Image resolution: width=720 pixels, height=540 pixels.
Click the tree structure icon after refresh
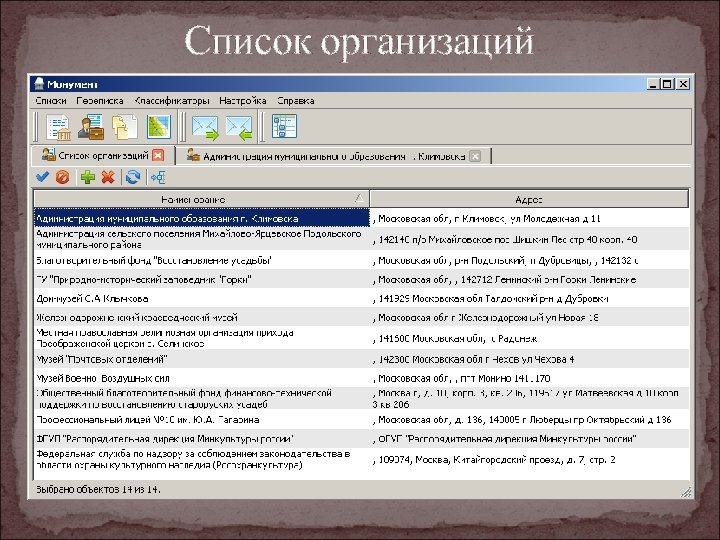click(x=158, y=177)
